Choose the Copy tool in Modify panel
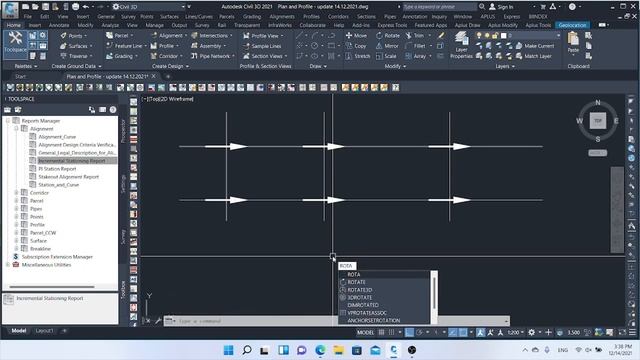This screenshot has height=360, width=640. coord(356,46)
